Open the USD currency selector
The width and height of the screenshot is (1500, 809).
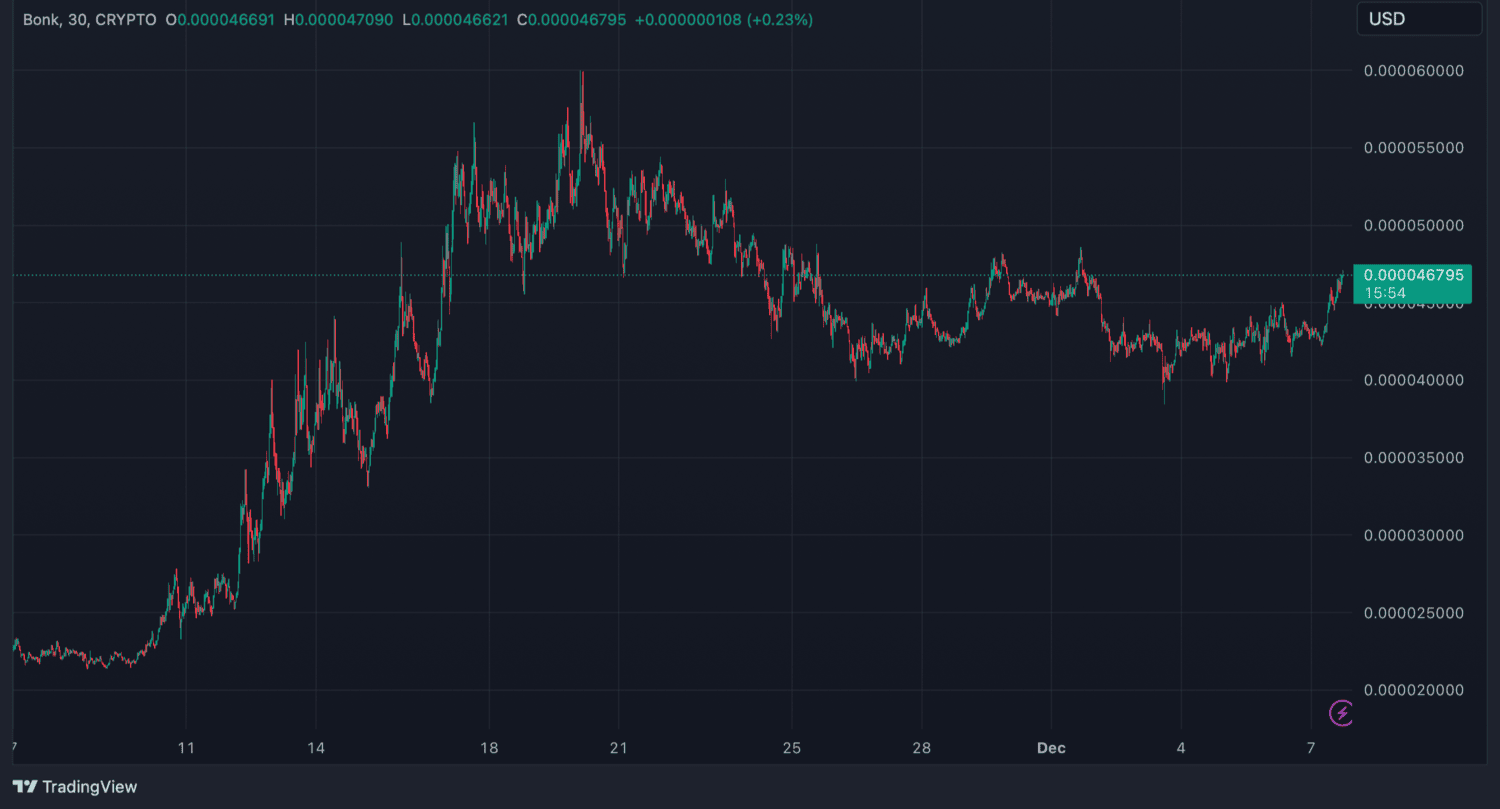pos(1418,20)
